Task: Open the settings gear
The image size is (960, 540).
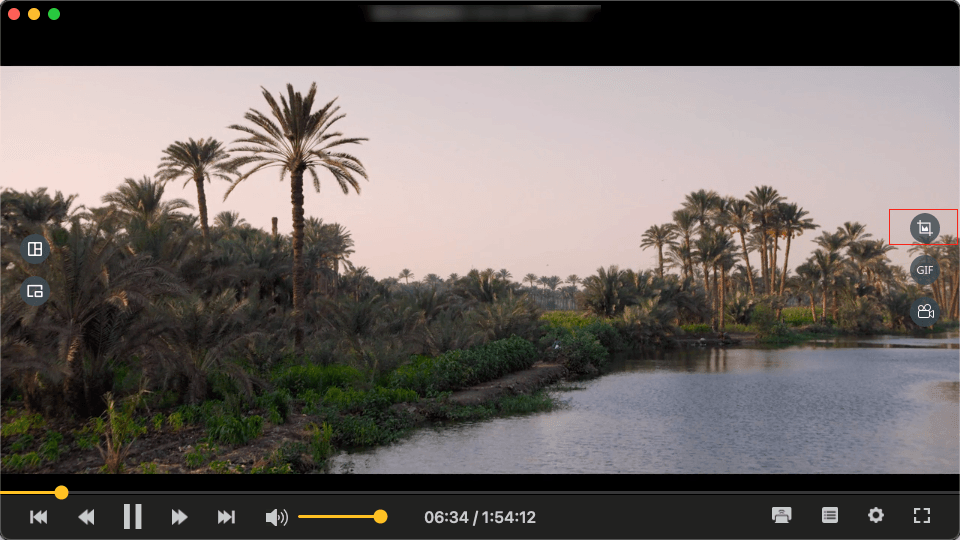Action: pos(876,516)
